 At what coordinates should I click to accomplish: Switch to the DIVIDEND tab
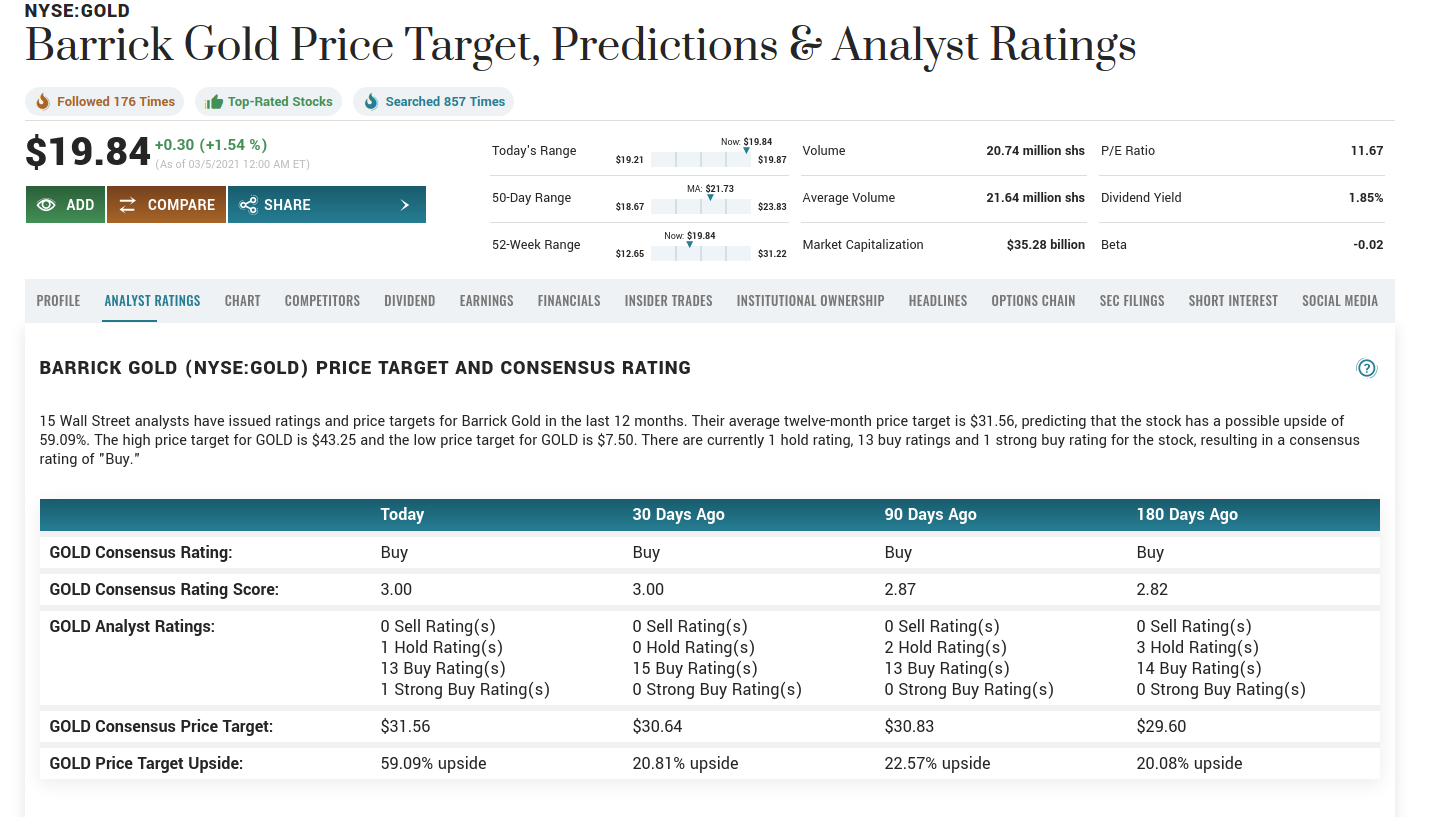(x=409, y=300)
